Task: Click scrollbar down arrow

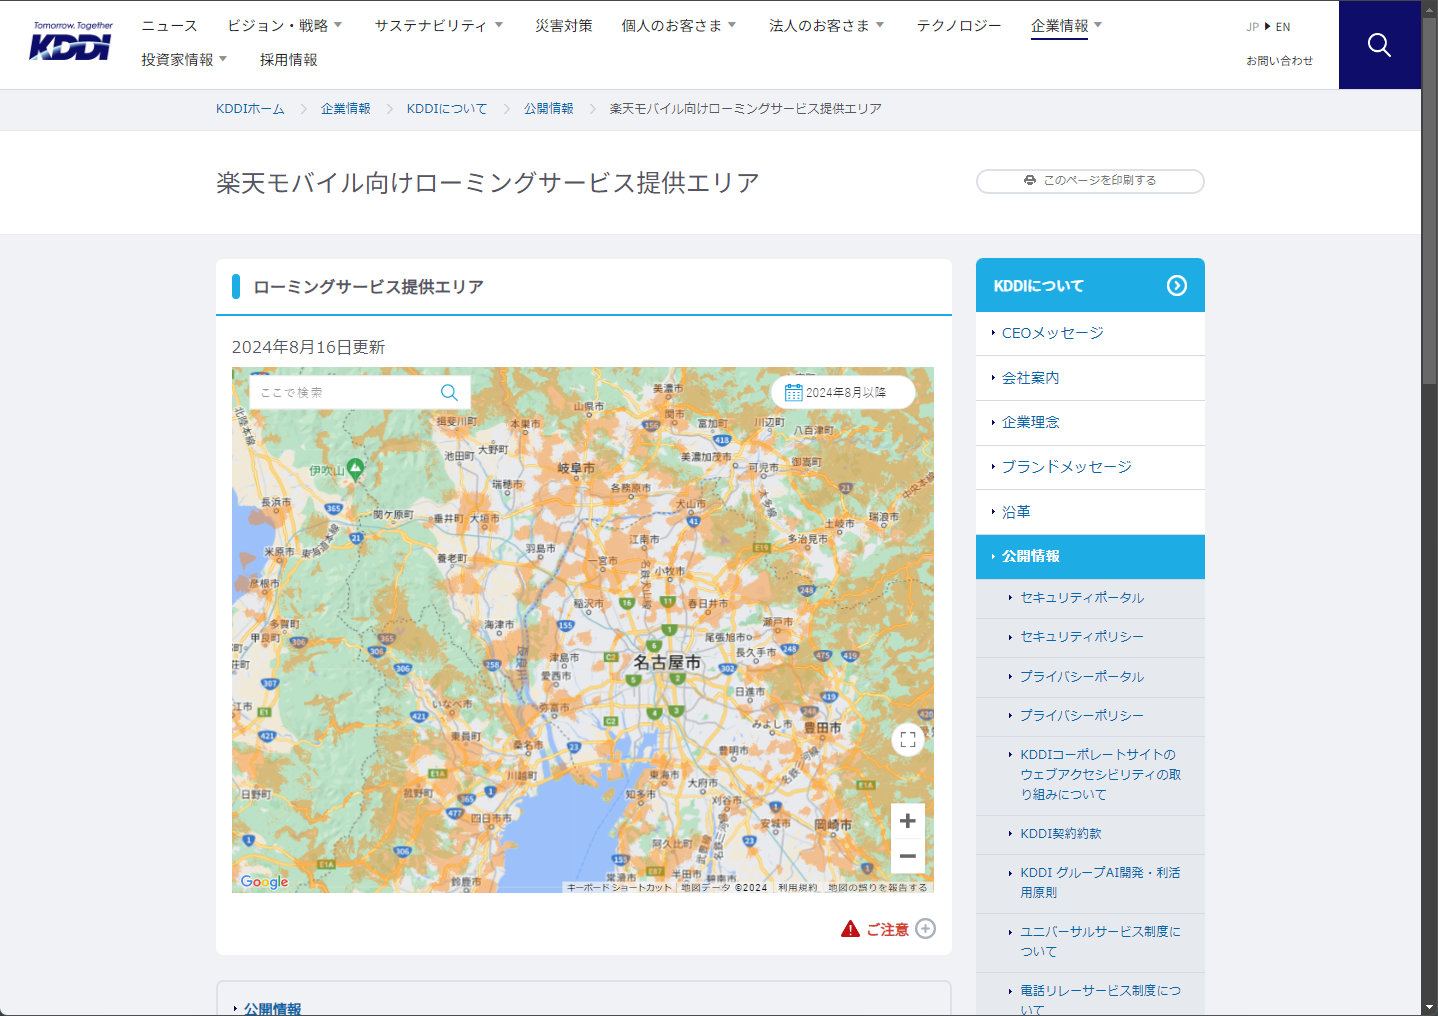Action: coord(1429,1006)
